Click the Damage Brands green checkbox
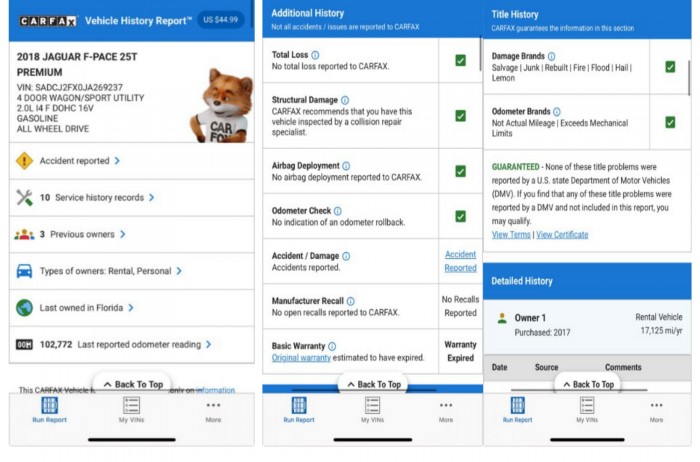The image size is (700, 462). [670, 67]
